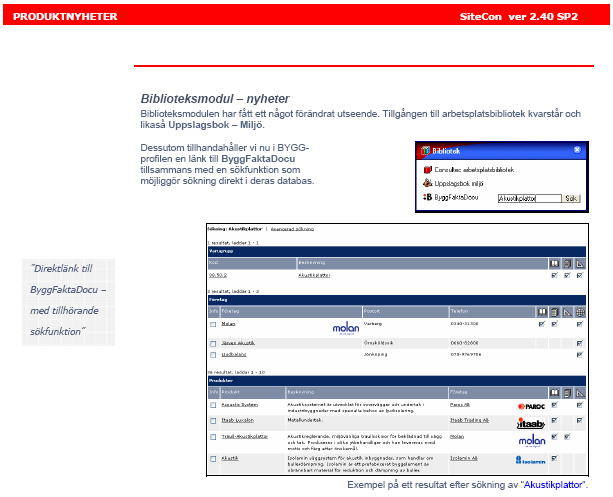Tick the Info checkbox for Molan company
The image size is (613, 497).
click(x=213, y=325)
